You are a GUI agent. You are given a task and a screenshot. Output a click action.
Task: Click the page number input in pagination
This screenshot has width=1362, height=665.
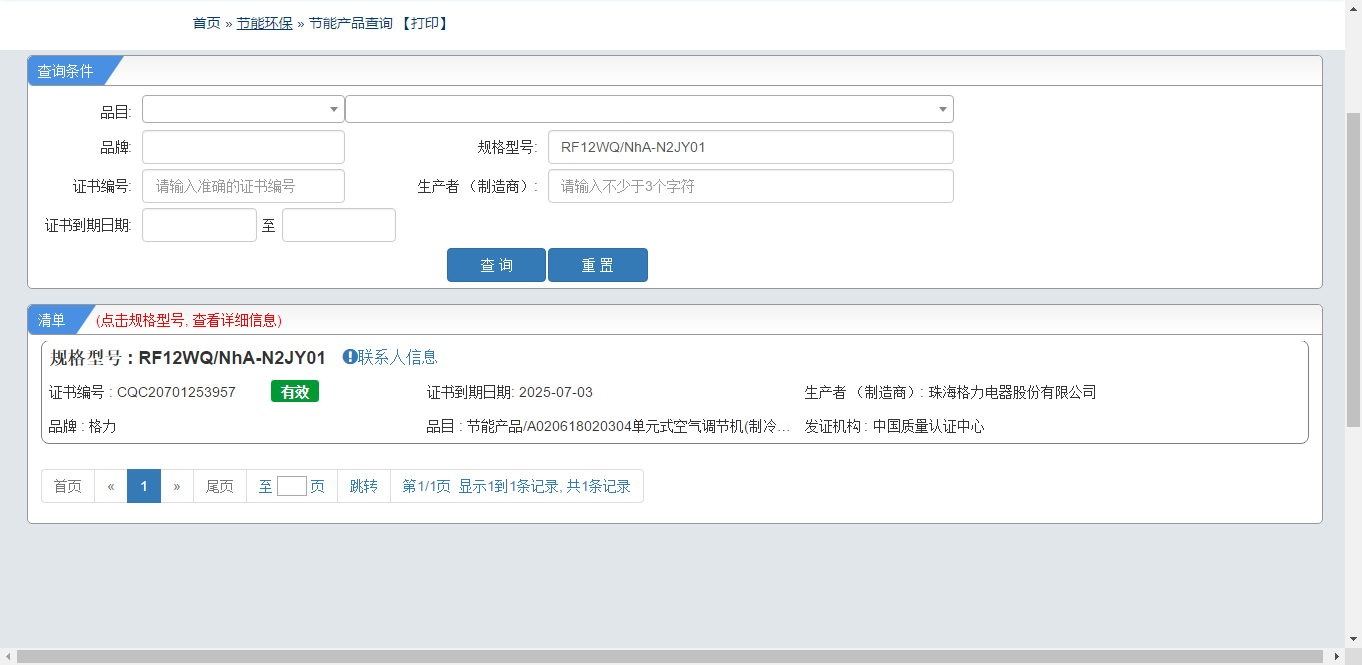click(292, 486)
